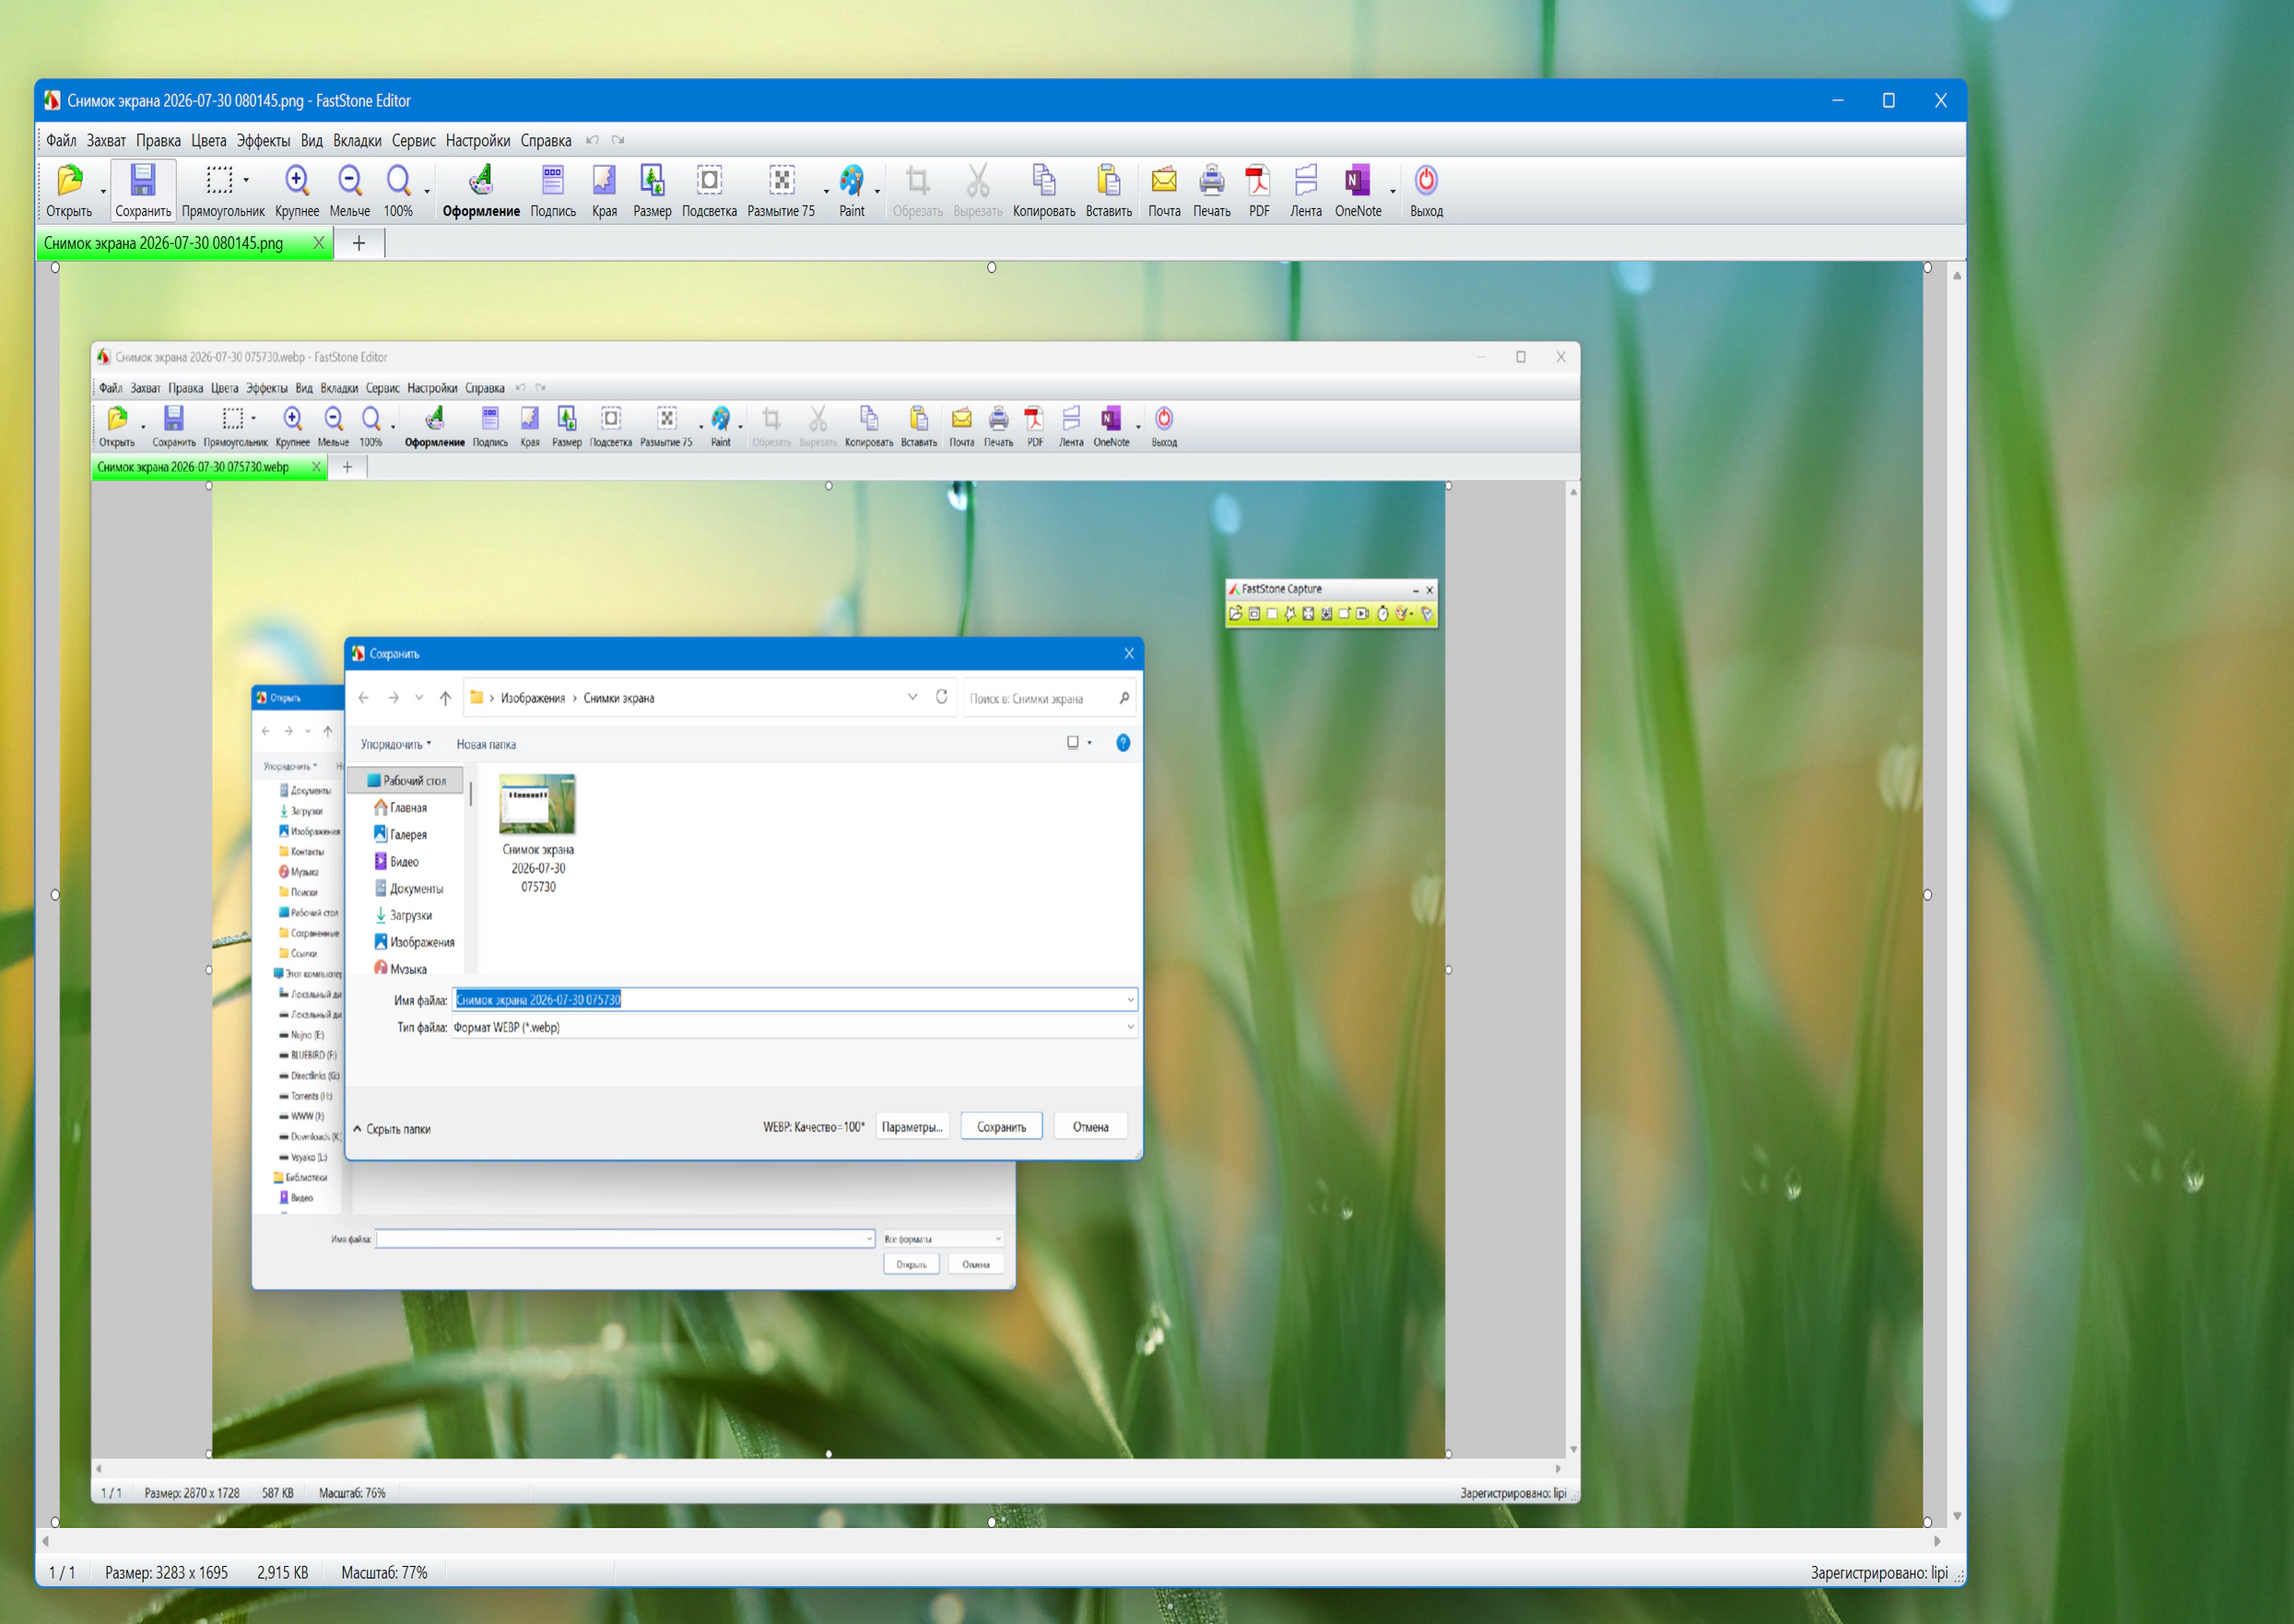2294x1624 pixels.
Task: Click the "Зарегистрировано: lipi" status text
Action: [x=1879, y=1573]
